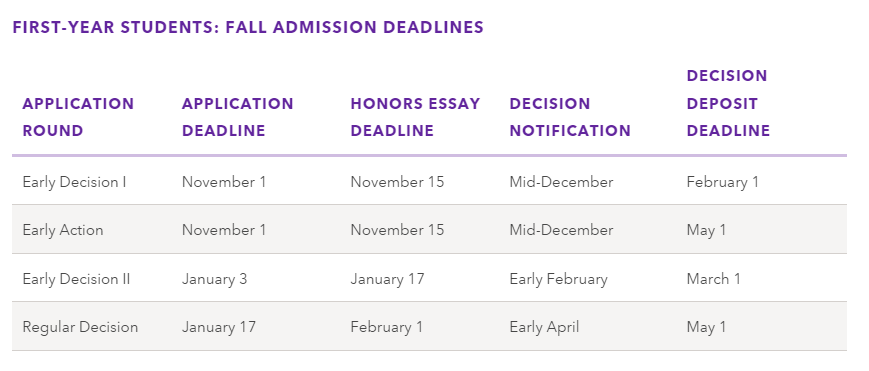This screenshot has width=869, height=371.
Task: Click the March 1 deposit deadline cell
Action: (x=713, y=278)
